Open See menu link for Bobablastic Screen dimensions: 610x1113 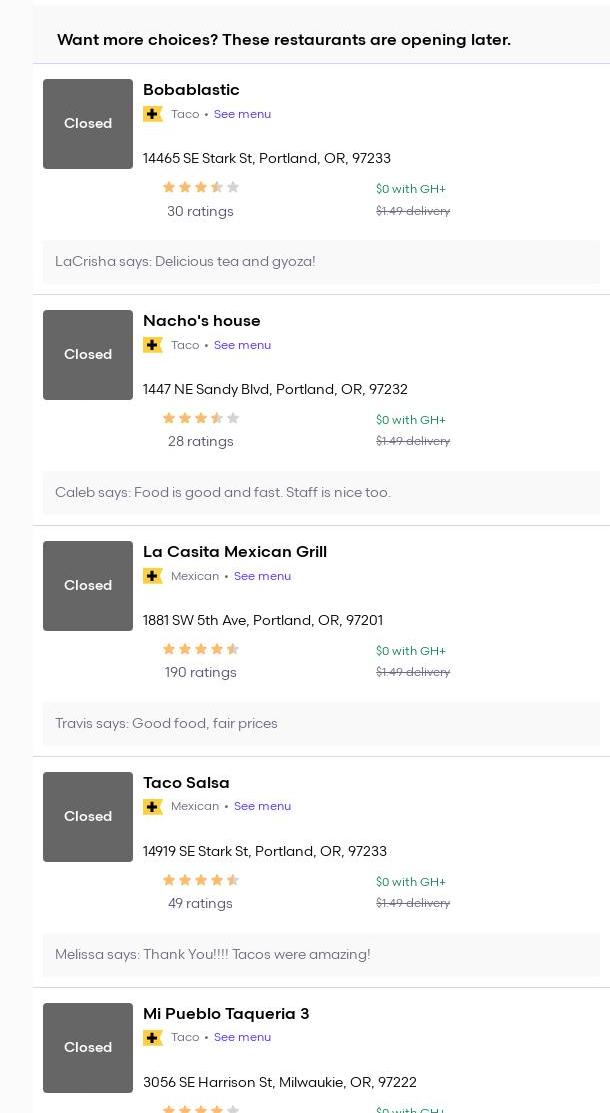[x=242, y=114]
